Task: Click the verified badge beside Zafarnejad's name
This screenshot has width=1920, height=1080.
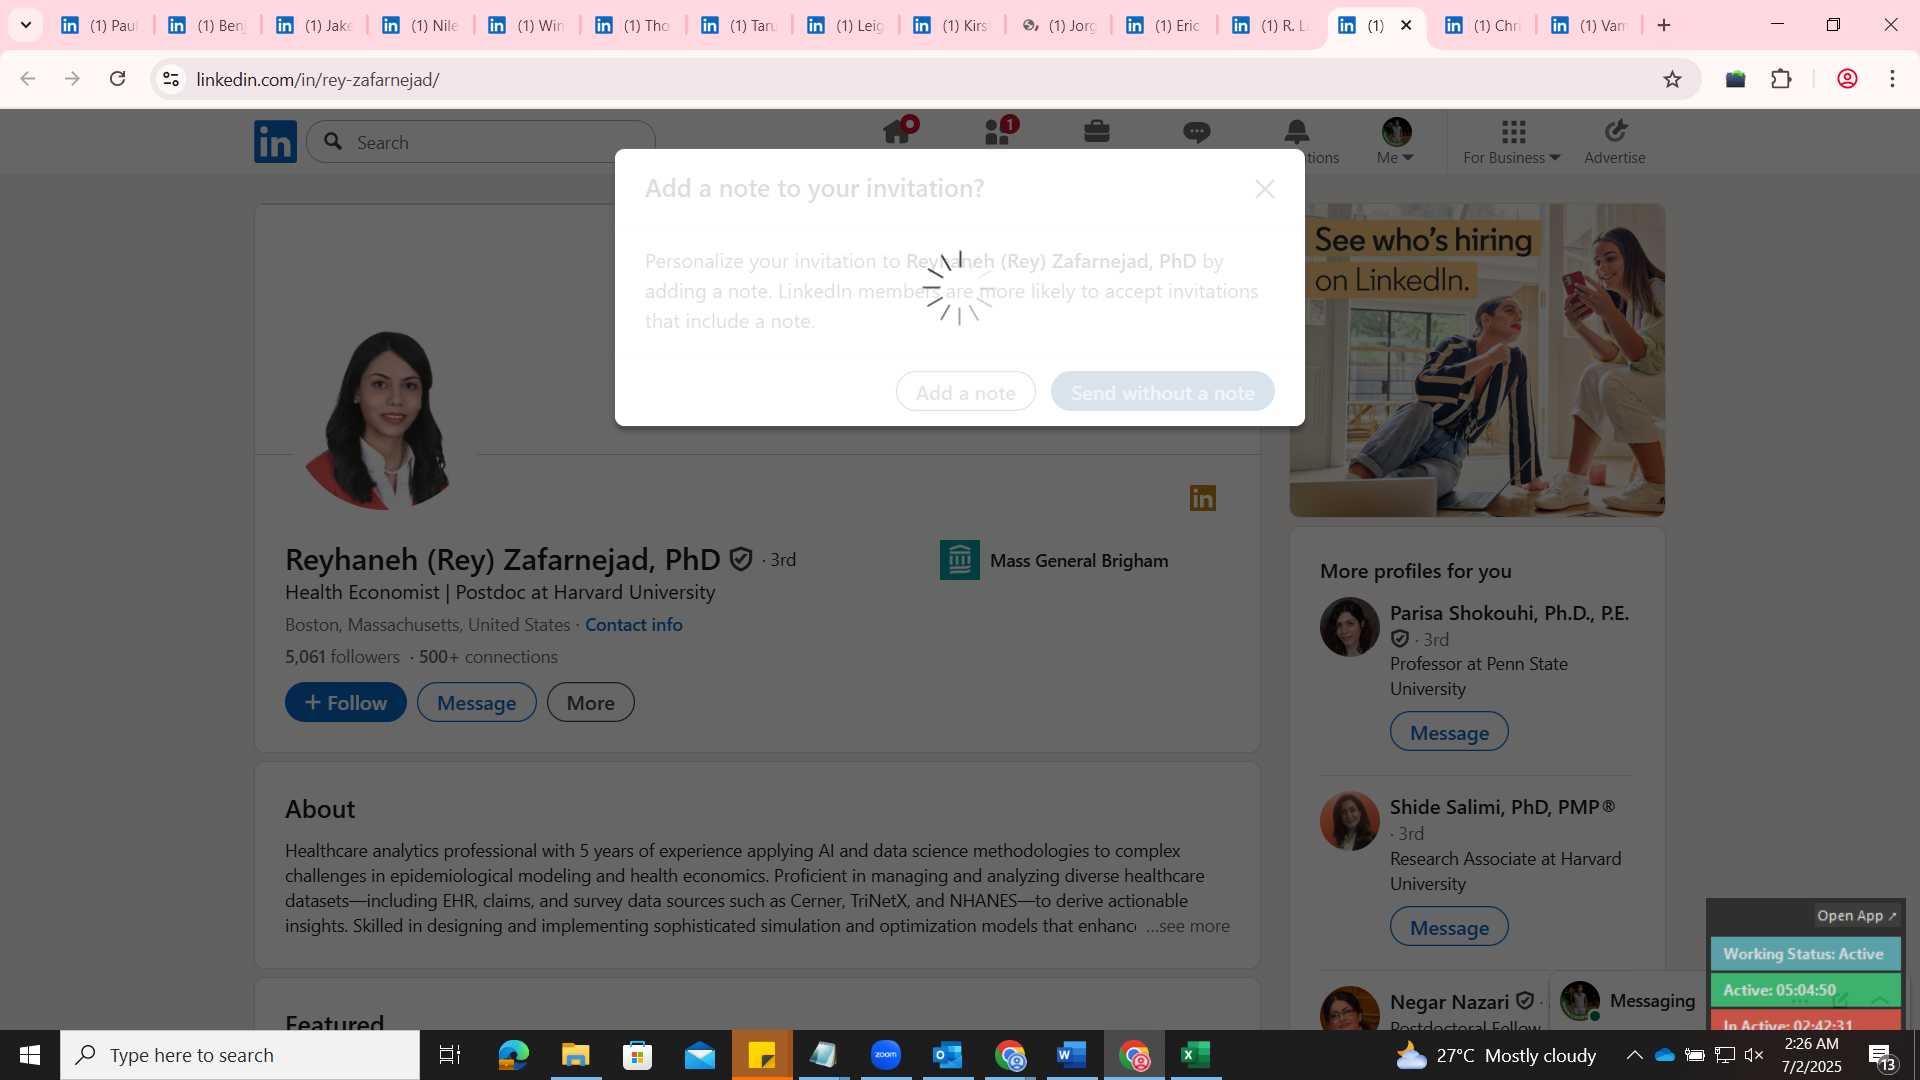Action: tap(741, 559)
